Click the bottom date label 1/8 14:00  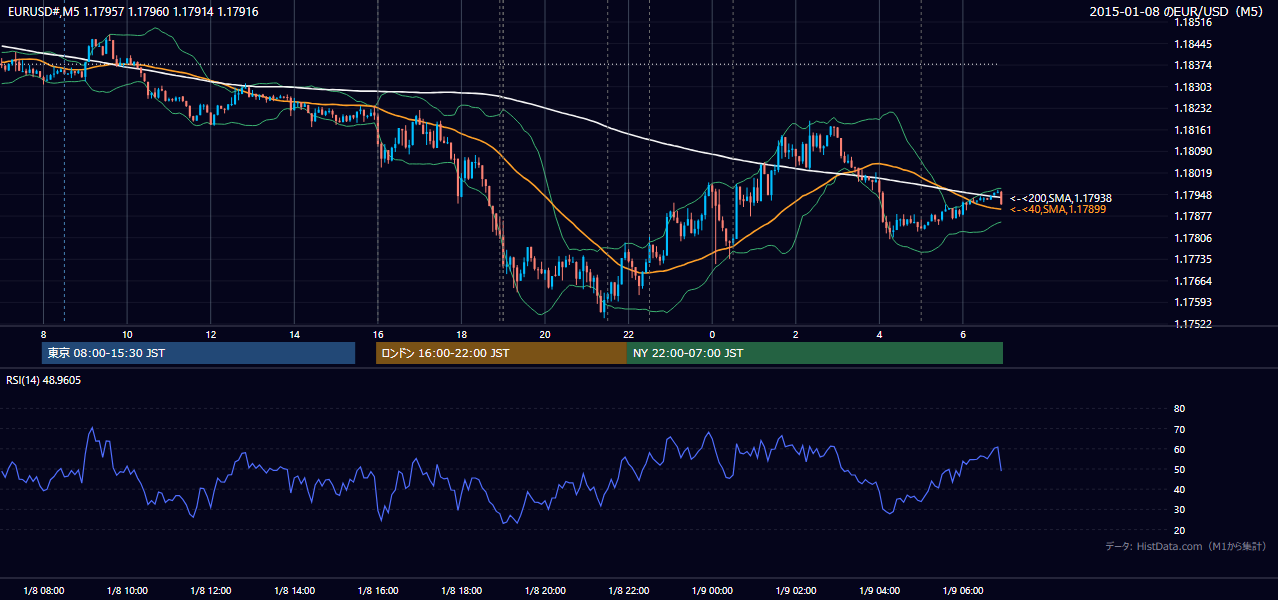tap(294, 591)
